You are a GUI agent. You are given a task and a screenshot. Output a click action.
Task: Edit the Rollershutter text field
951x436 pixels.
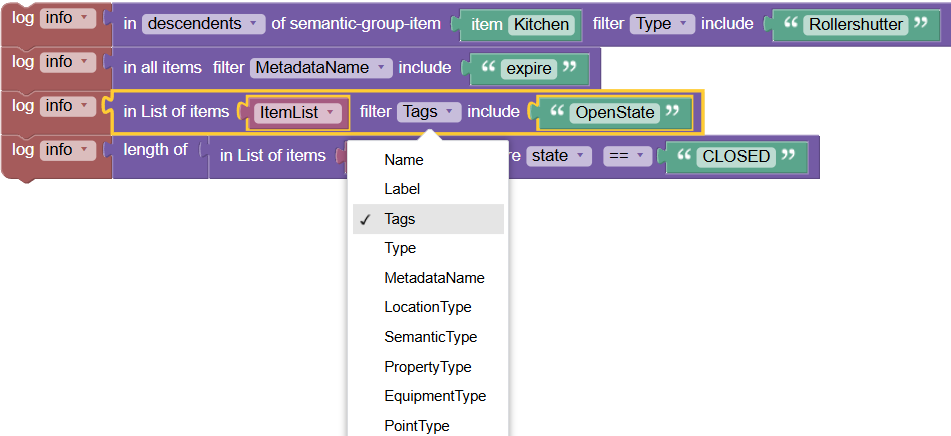(856, 24)
